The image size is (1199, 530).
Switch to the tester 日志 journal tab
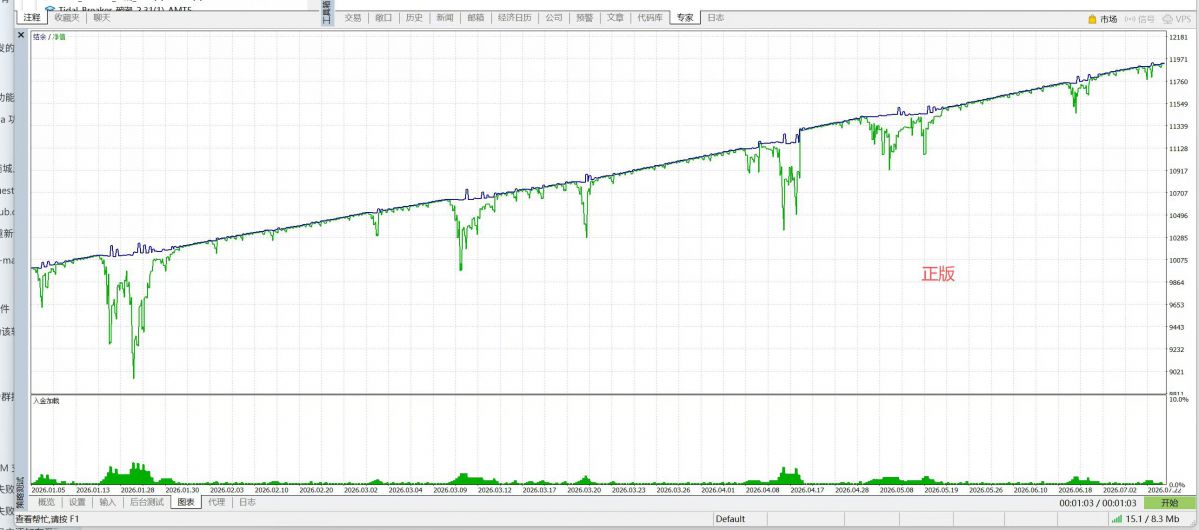point(247,502)
